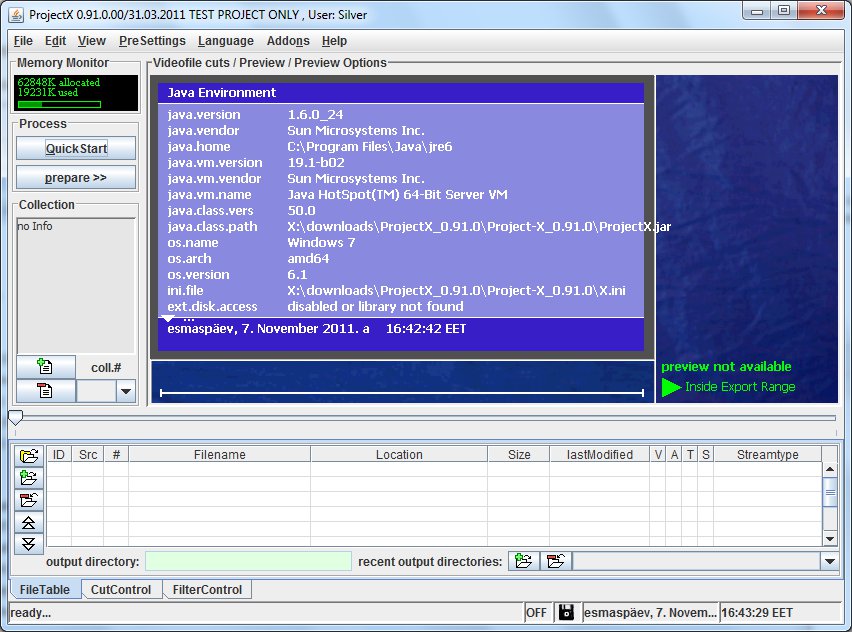Open the PreSettings menu
This screenshot has width=852, height=632.
(152, 41)
